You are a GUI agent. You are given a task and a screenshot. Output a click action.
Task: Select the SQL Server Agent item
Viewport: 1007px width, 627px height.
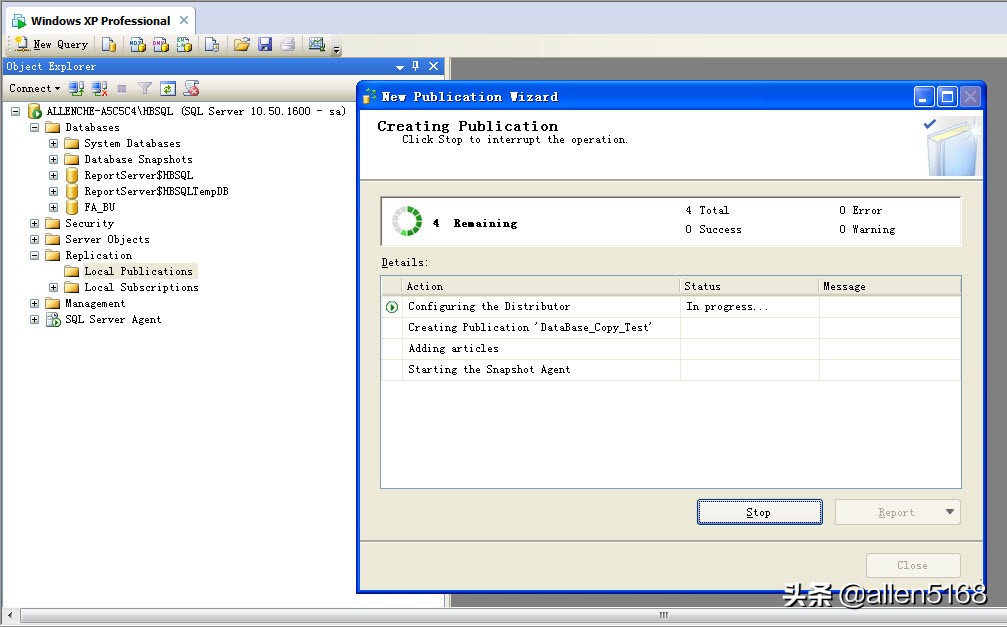click(113, 319)
